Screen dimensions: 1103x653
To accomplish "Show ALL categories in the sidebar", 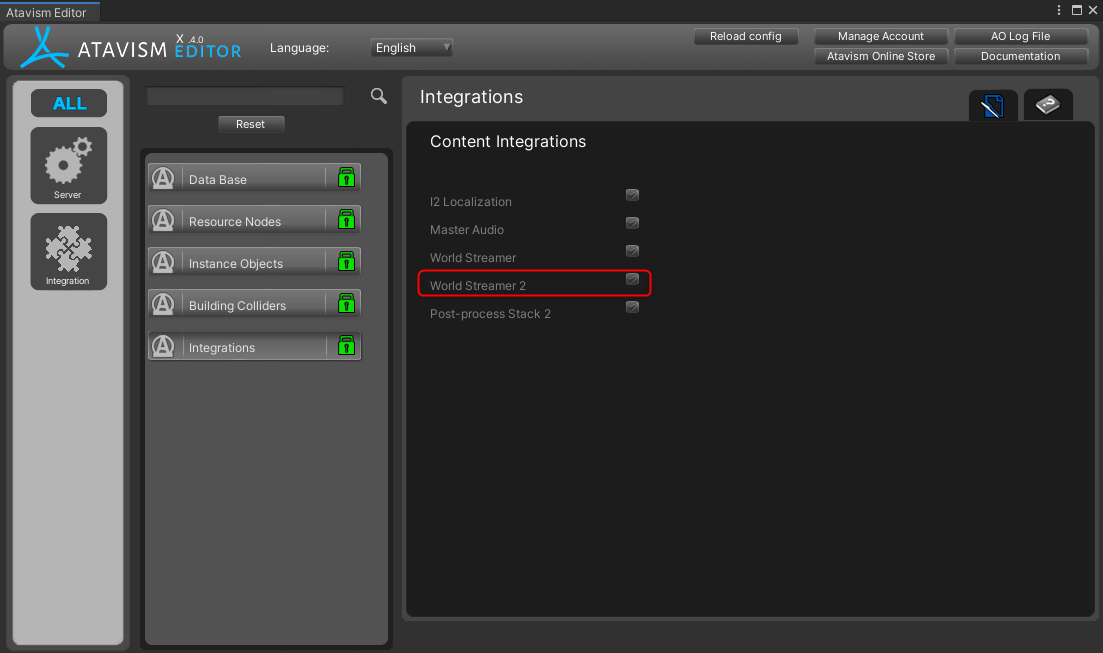I will point(69,103).
